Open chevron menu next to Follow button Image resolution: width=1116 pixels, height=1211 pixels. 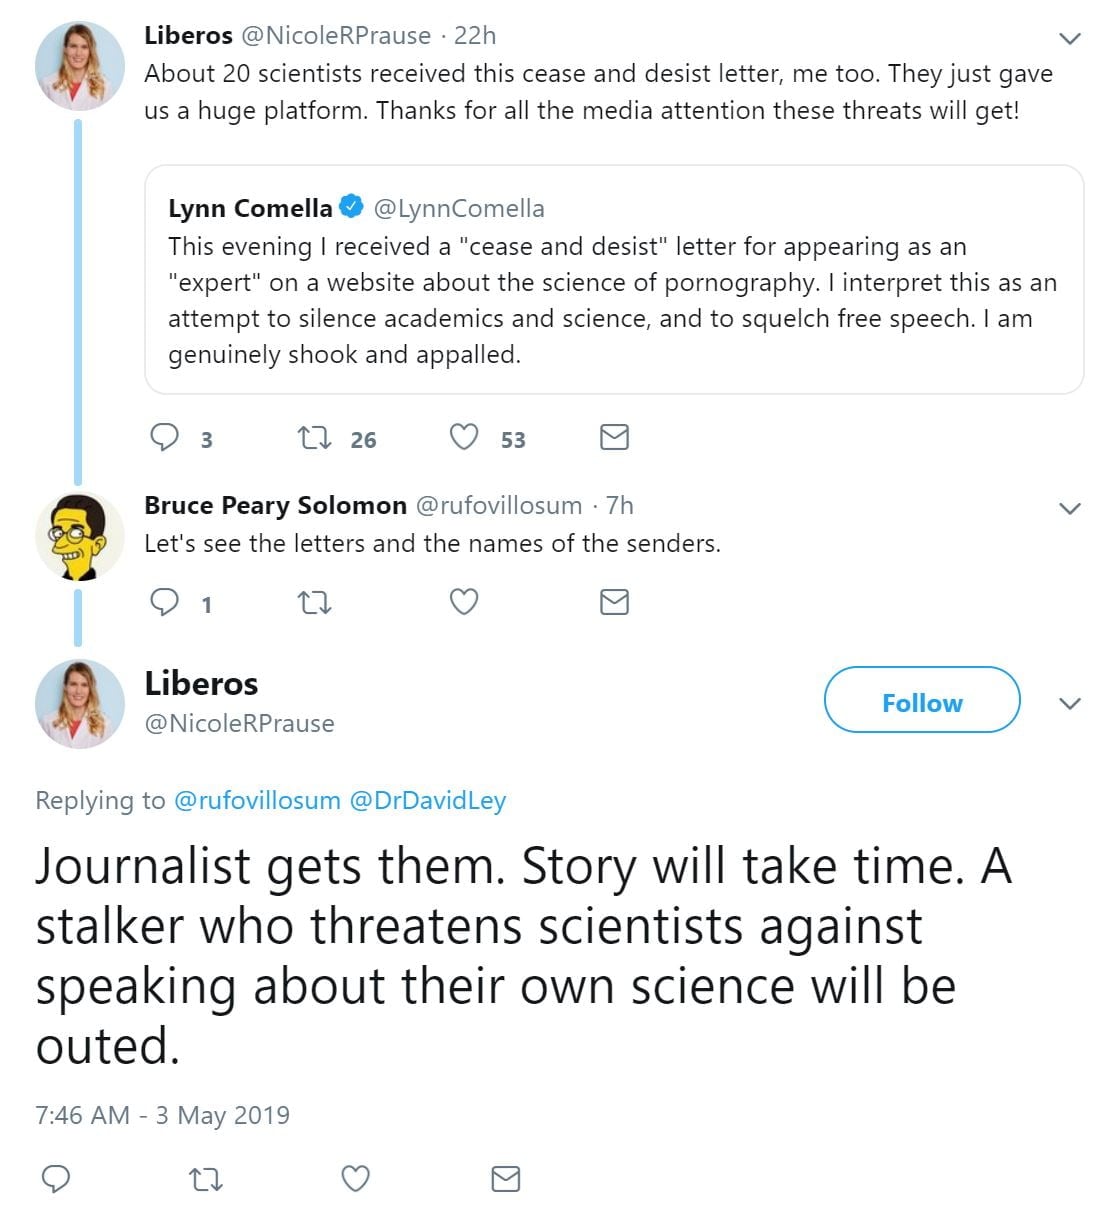(1069, 703)
